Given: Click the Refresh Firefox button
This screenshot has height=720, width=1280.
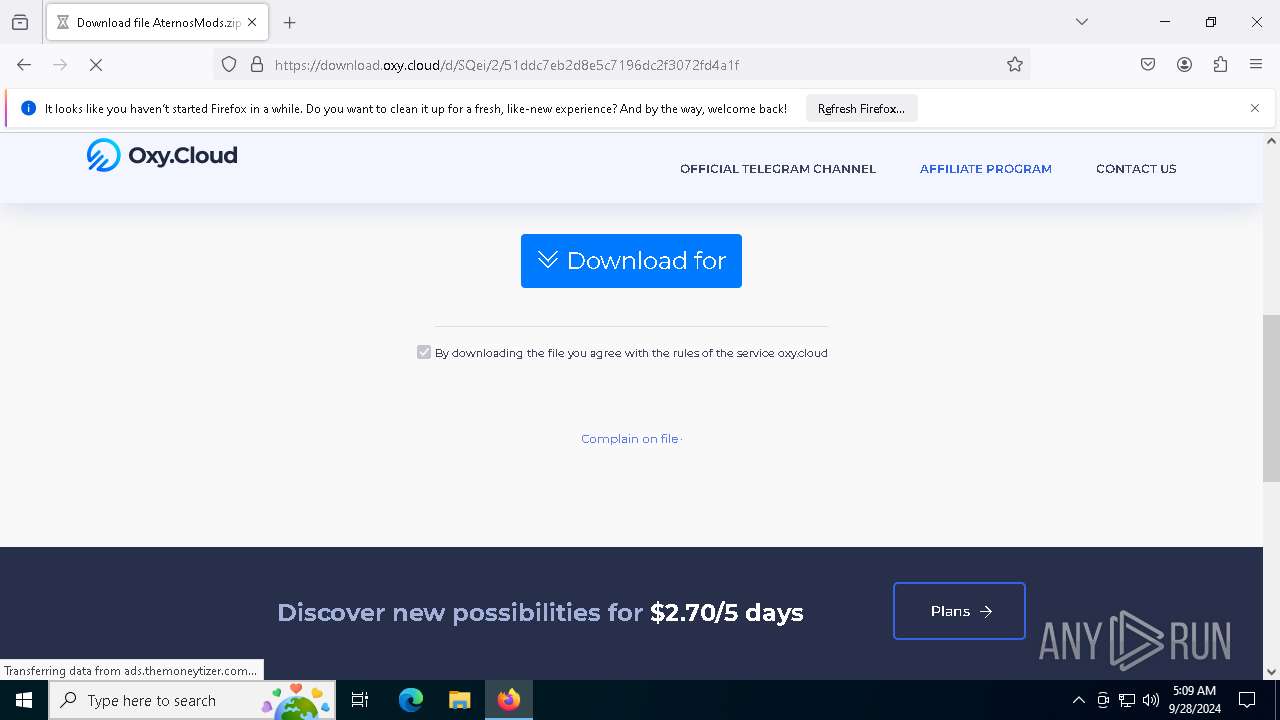Looking at the screenshot, I should pyautogui.click(x=861, y=109).
